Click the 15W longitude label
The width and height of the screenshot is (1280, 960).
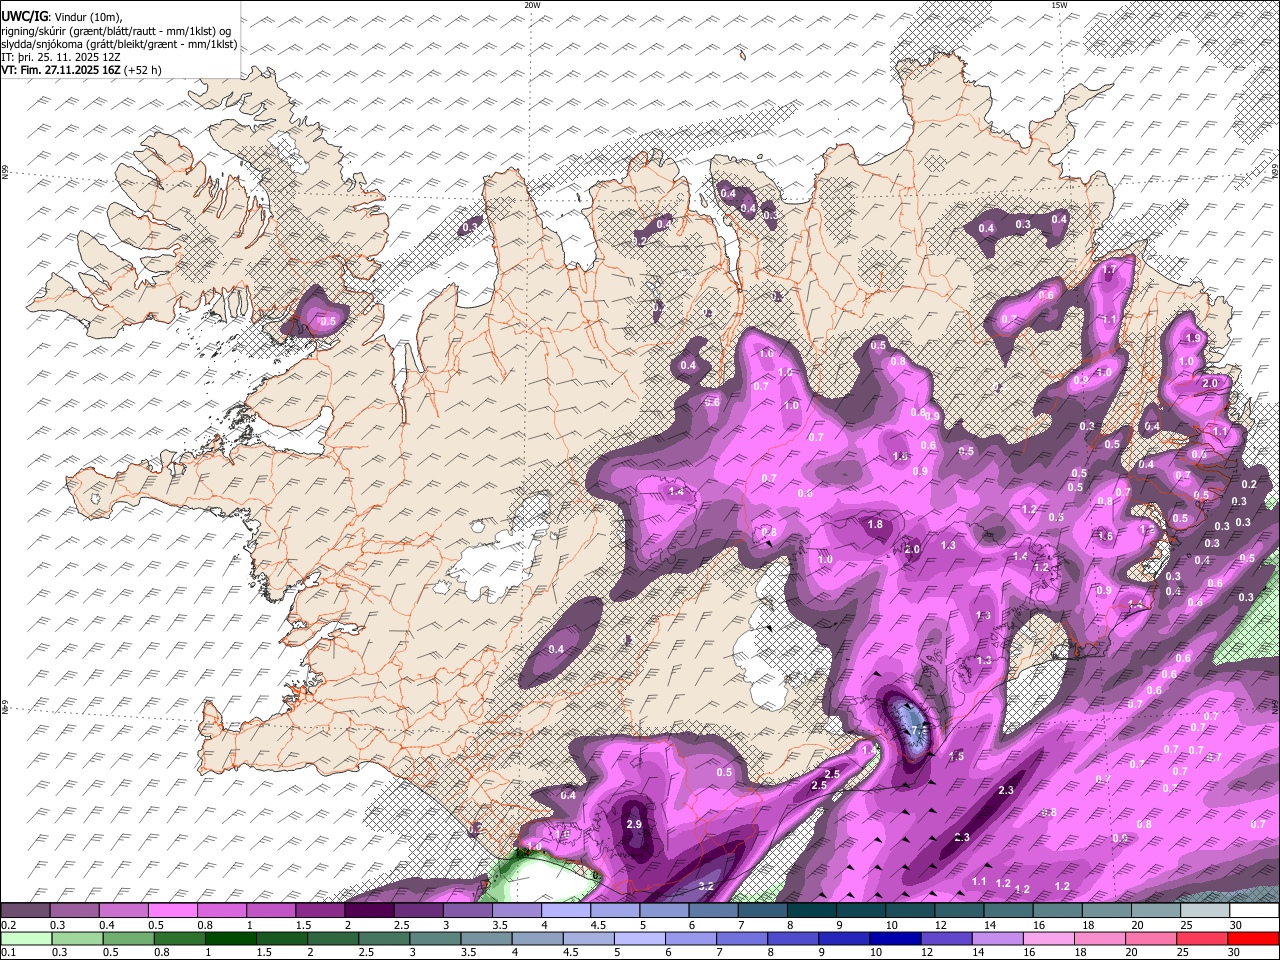1059,5
